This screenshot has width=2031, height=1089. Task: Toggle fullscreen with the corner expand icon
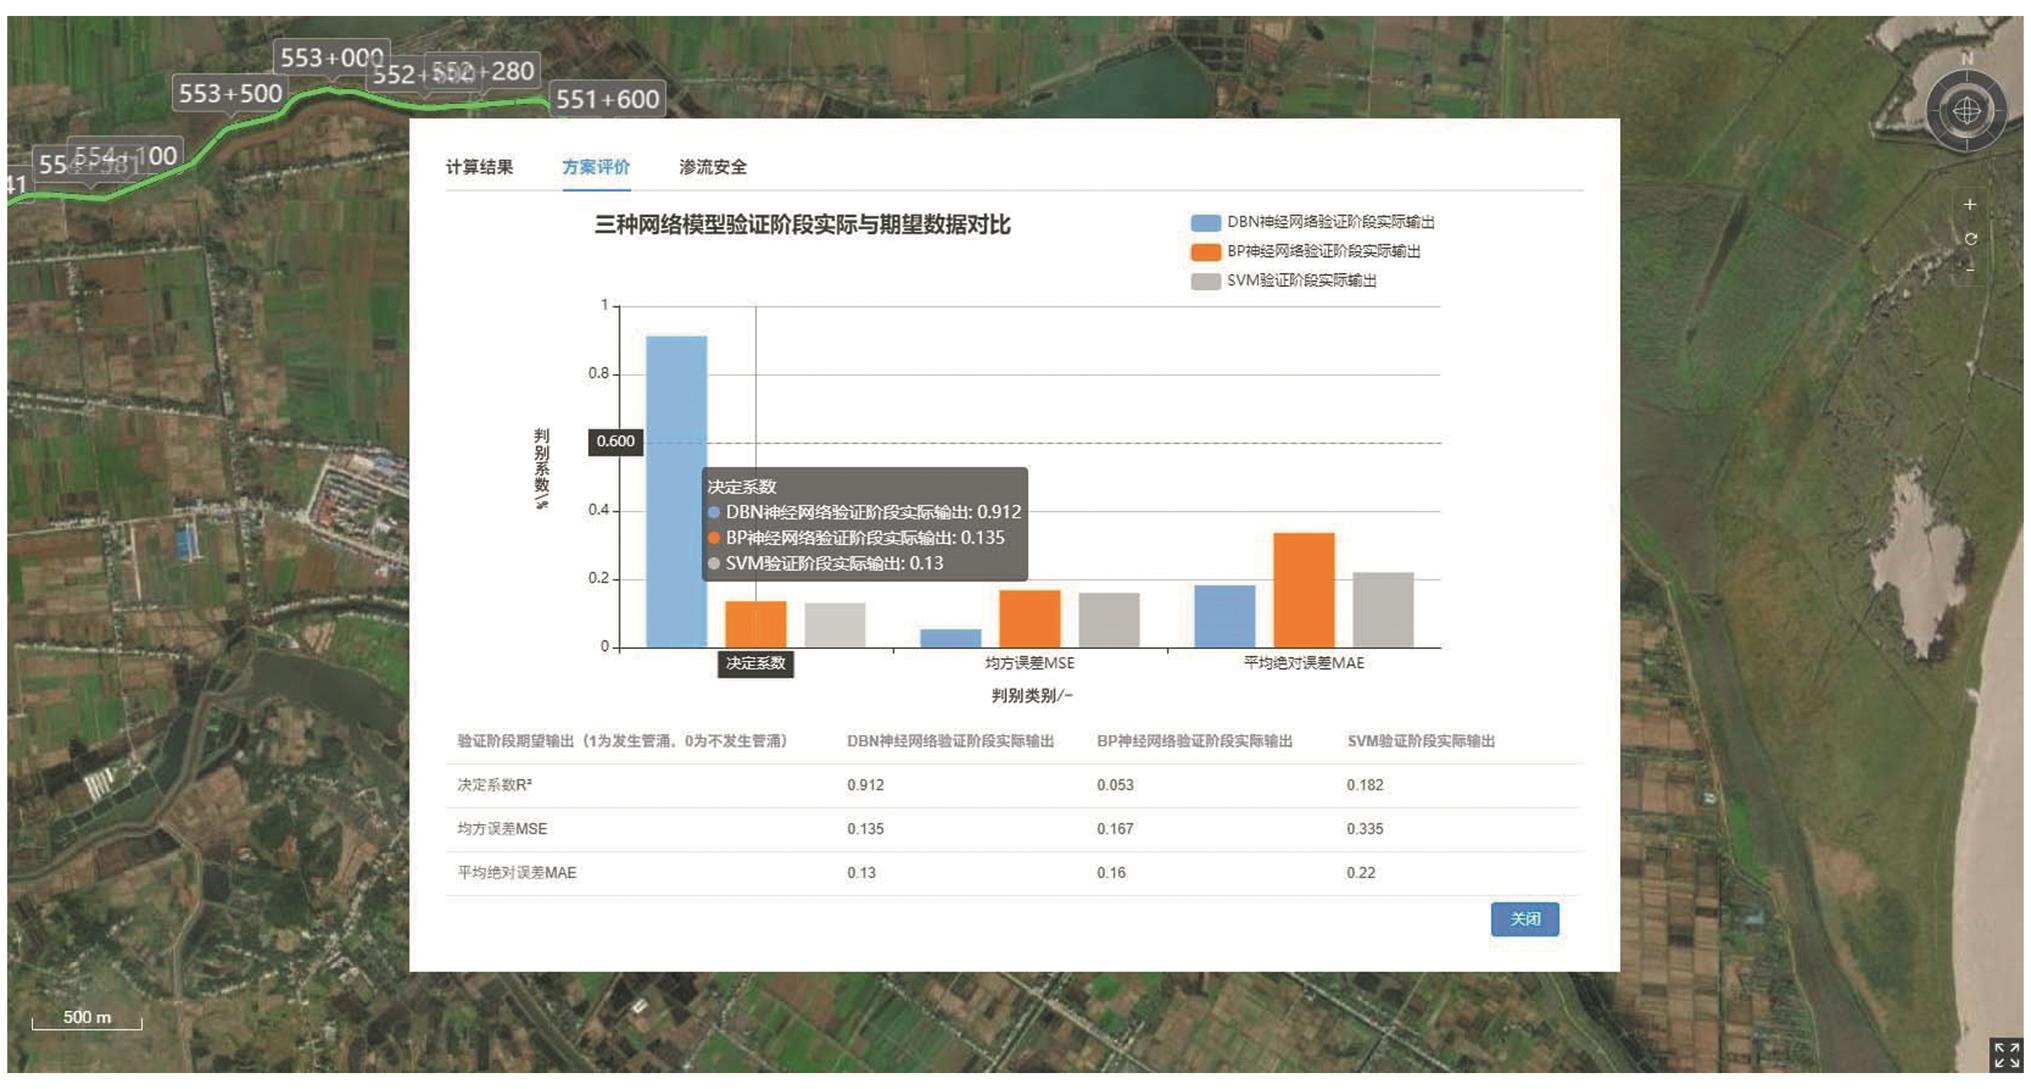tap(2006, 1055)
